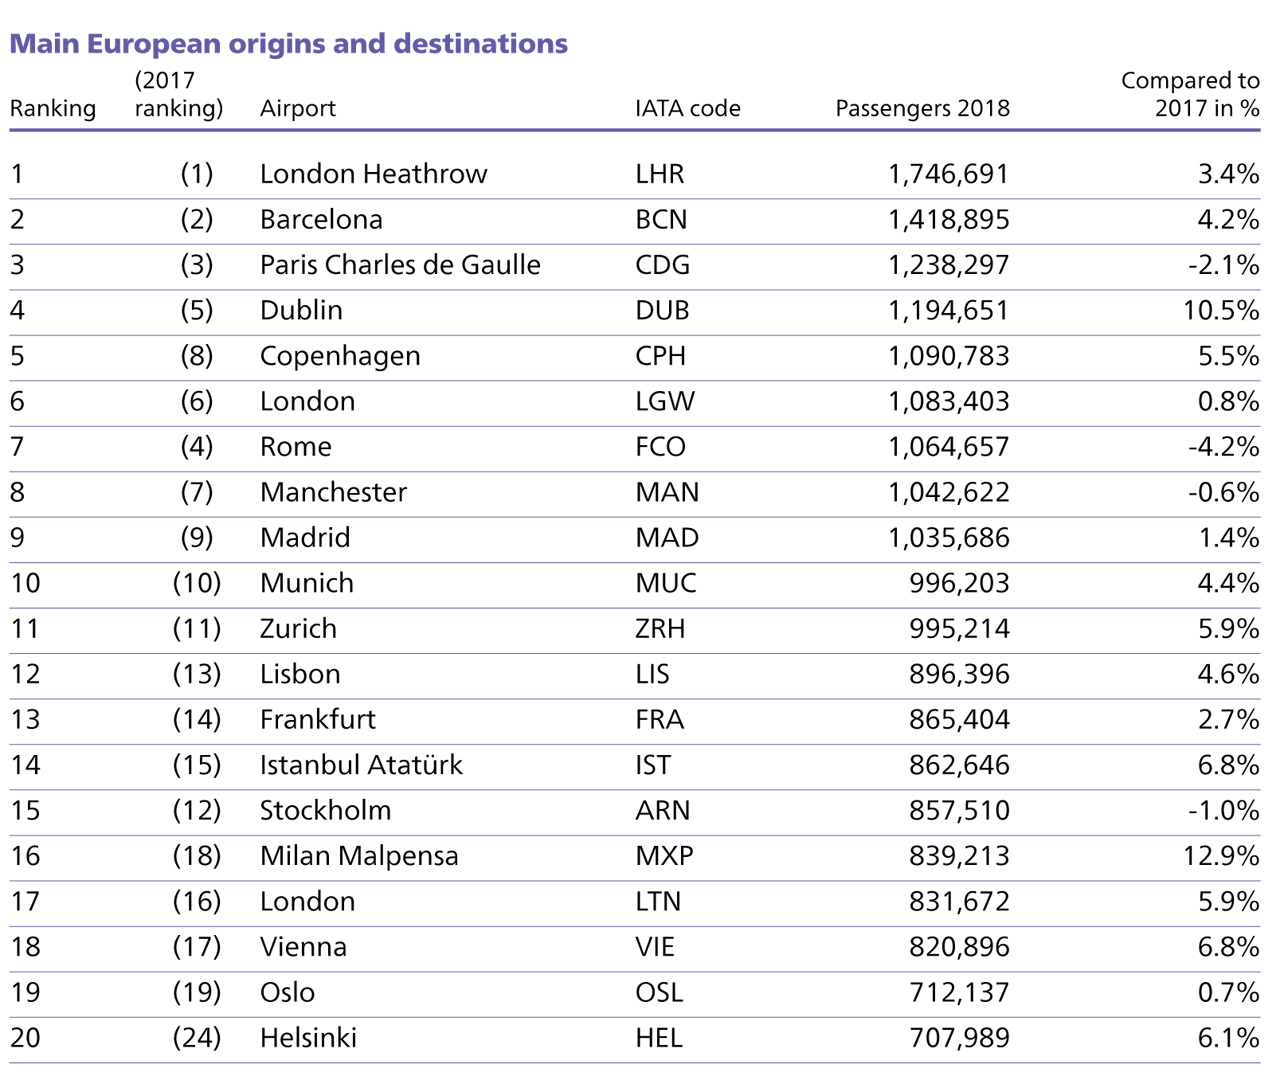Select the 'OSL' IATA code

pyautogui.click(x=659, y=993)
